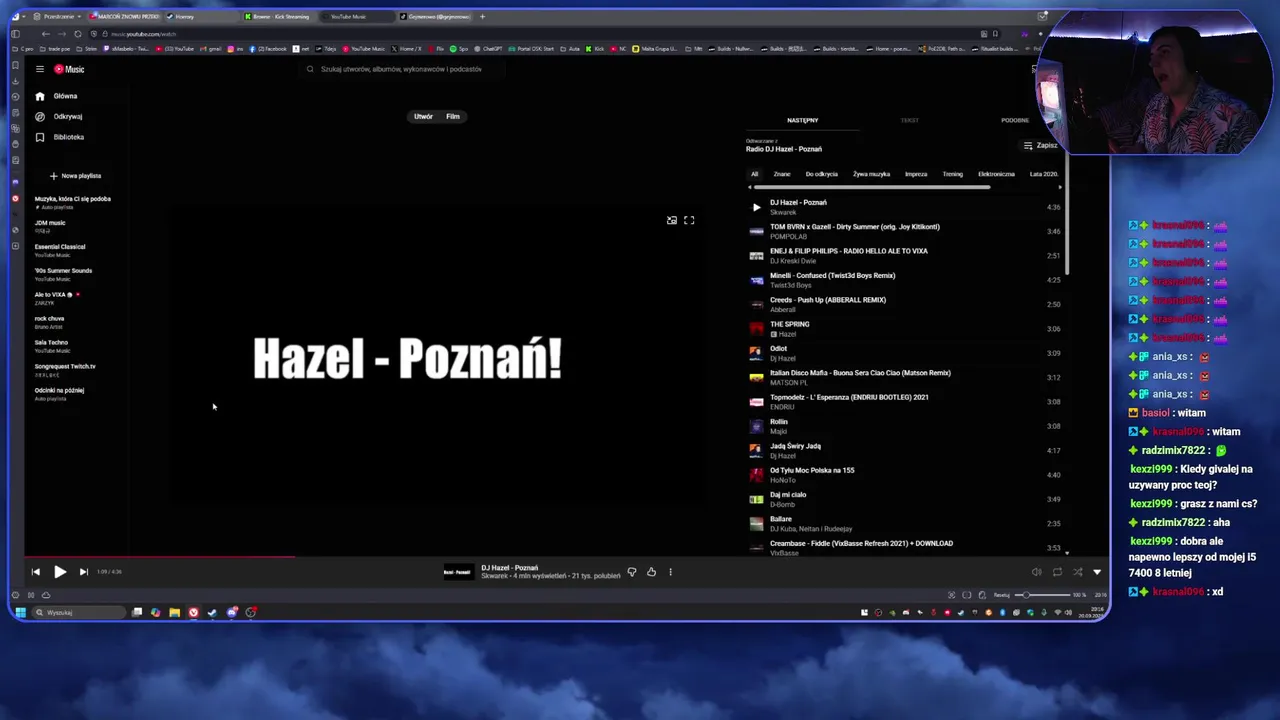The height and width of the screenshot is (720, 1280).
Task: Save the queue with Zapisz button
Action: pos(1040,146)
